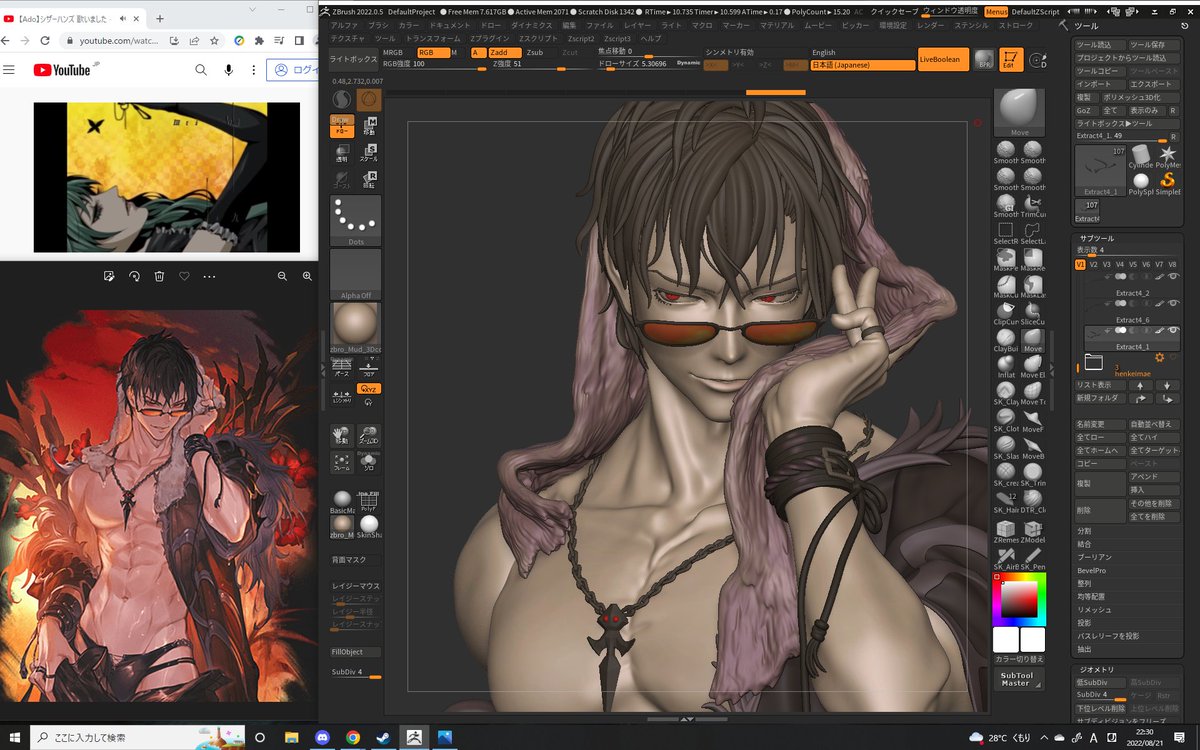Image resolution: width=1200 pixels, height=750 pixels.
Task: Select the English language option
Action: [863, 53]
